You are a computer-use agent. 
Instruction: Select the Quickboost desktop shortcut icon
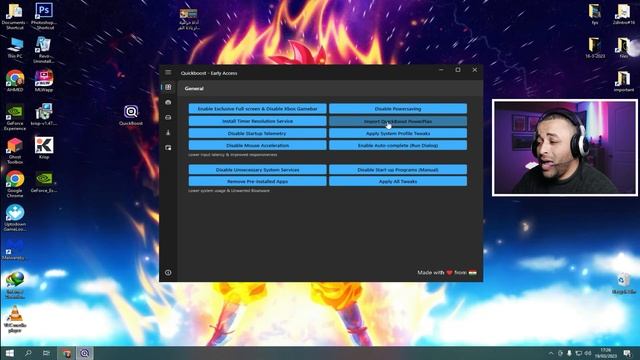[131, 115]
